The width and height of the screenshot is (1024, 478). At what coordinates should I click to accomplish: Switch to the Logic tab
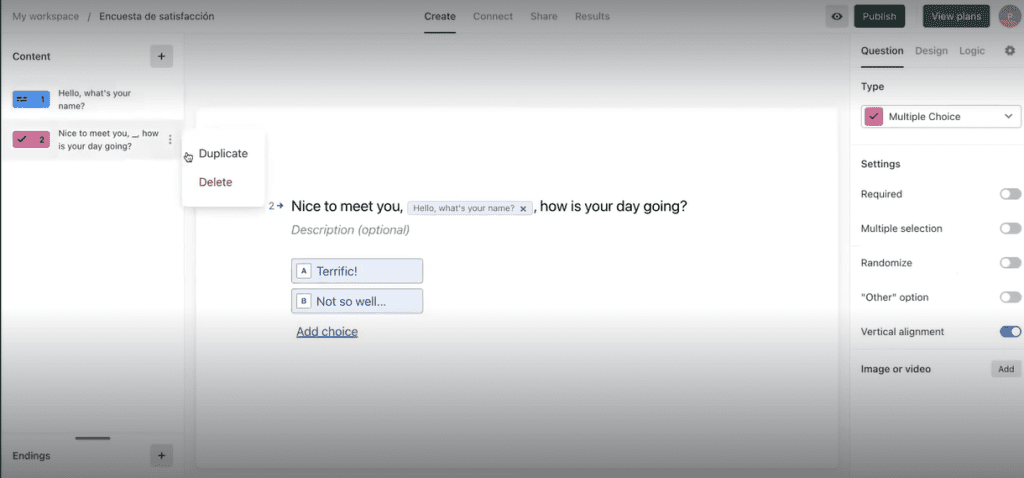click(972, 51)
